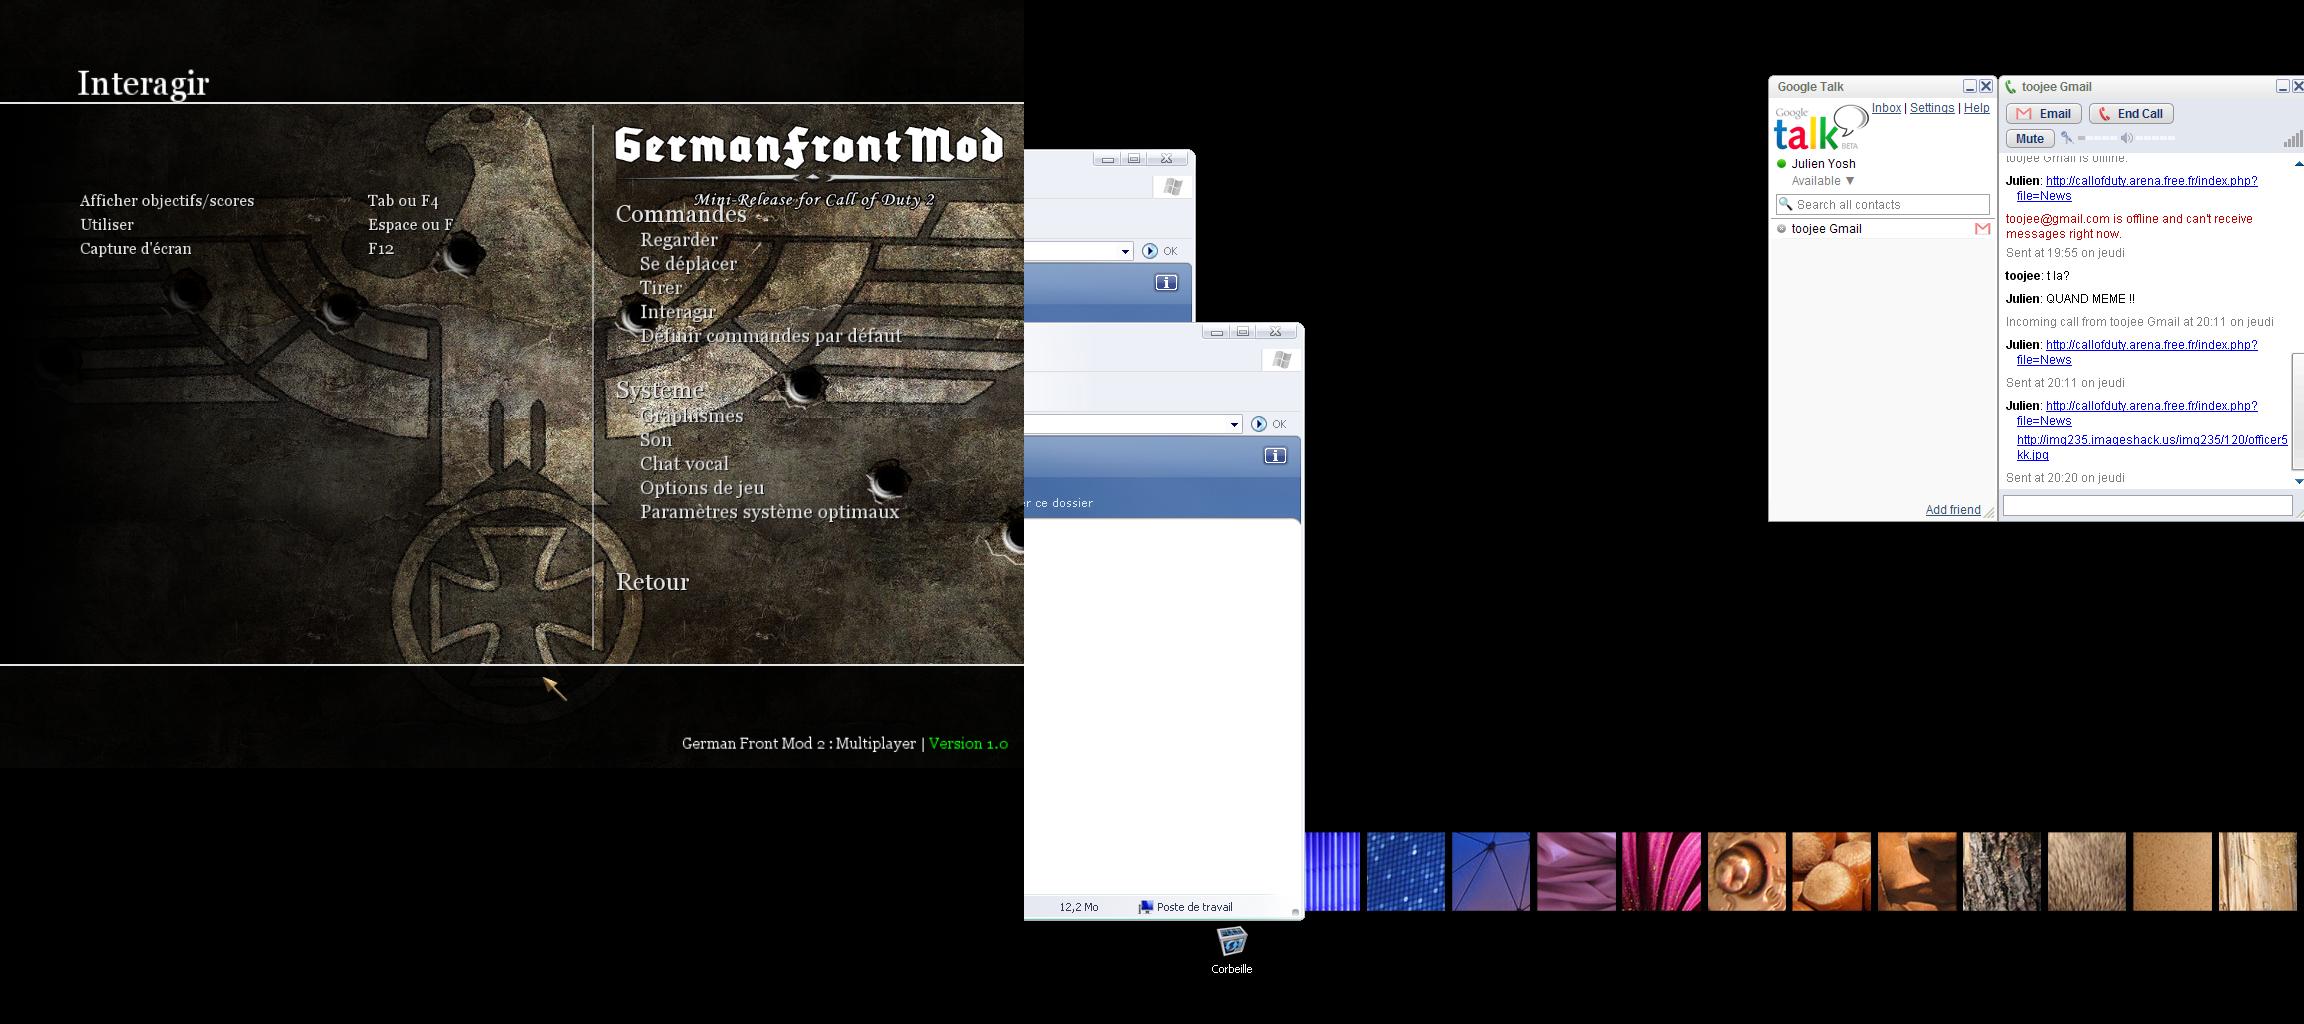Image resolution: width=2304 pixels, height=1024 pixels.
Task: Click the magnifier icon in contacts search
Action: click(1785, 204)
